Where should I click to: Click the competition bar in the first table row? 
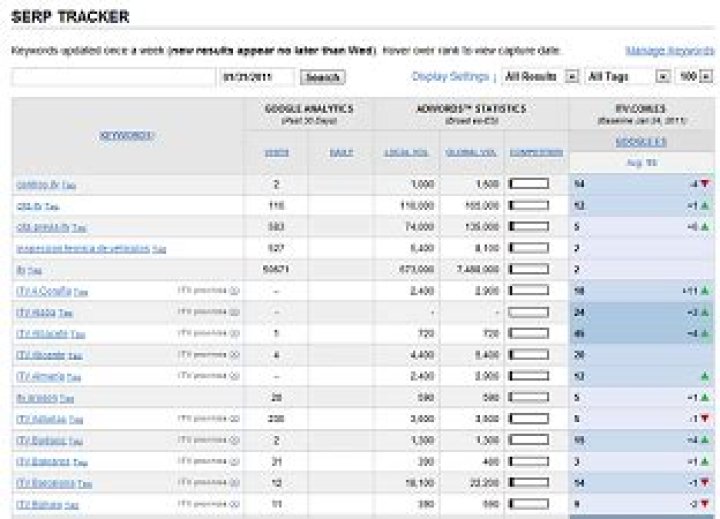click(x=529, y=184)
